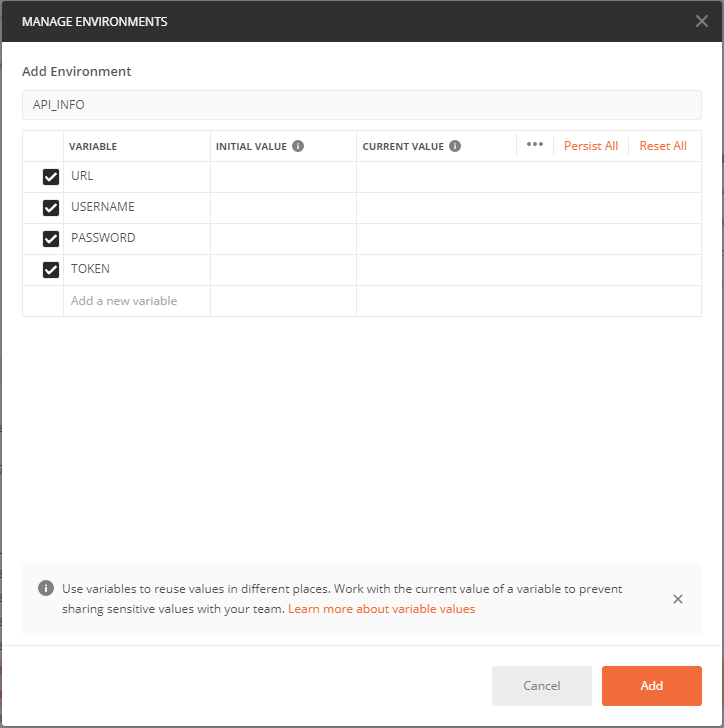Open the three-dots column options menu
The width and height of the screenshot is (724, 728).
pyautogui.click(x=535, y=144)
